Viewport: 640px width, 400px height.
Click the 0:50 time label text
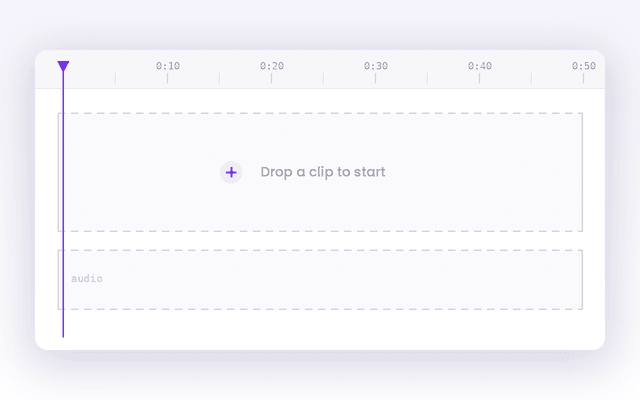point(584,66)
